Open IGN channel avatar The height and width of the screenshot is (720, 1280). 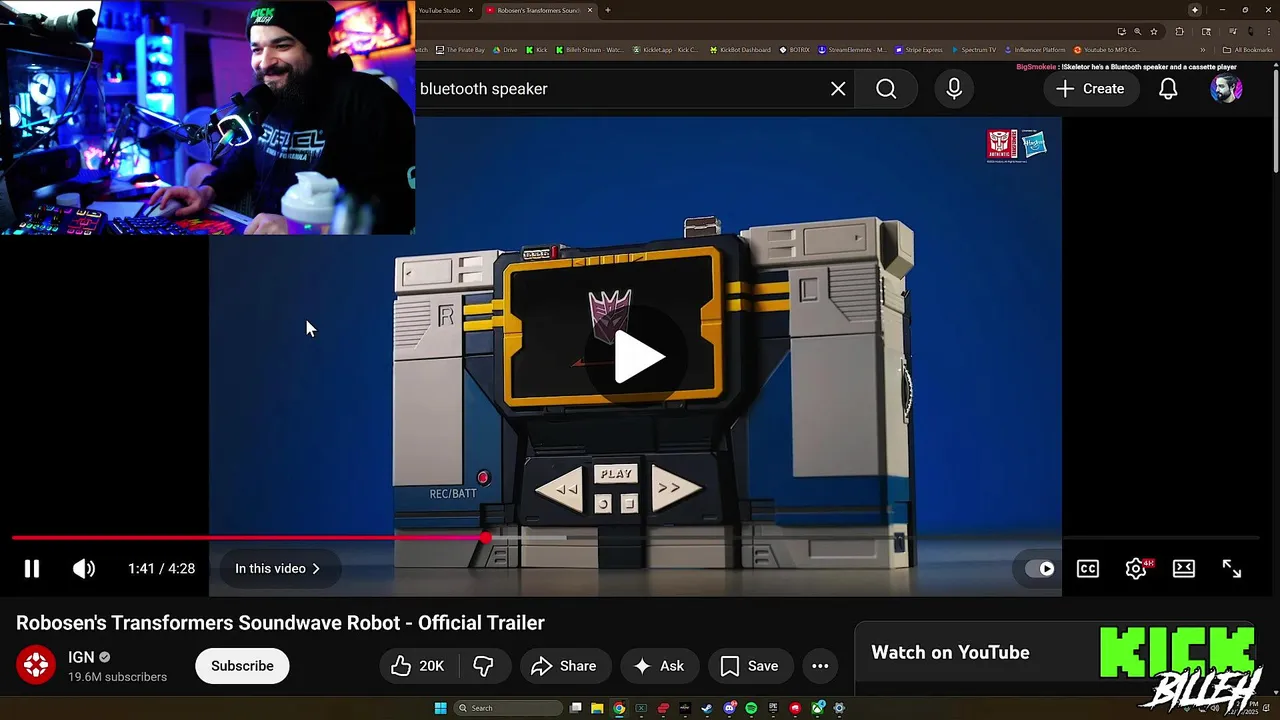coord(36,665)
